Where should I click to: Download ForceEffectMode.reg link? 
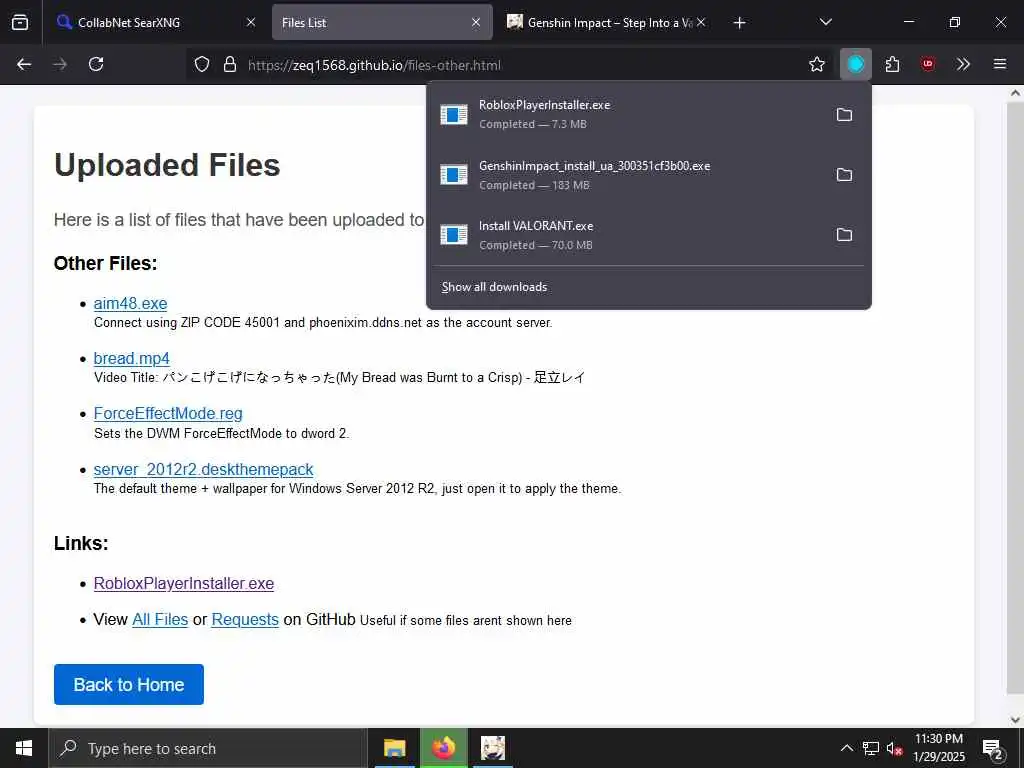point(168,413)
